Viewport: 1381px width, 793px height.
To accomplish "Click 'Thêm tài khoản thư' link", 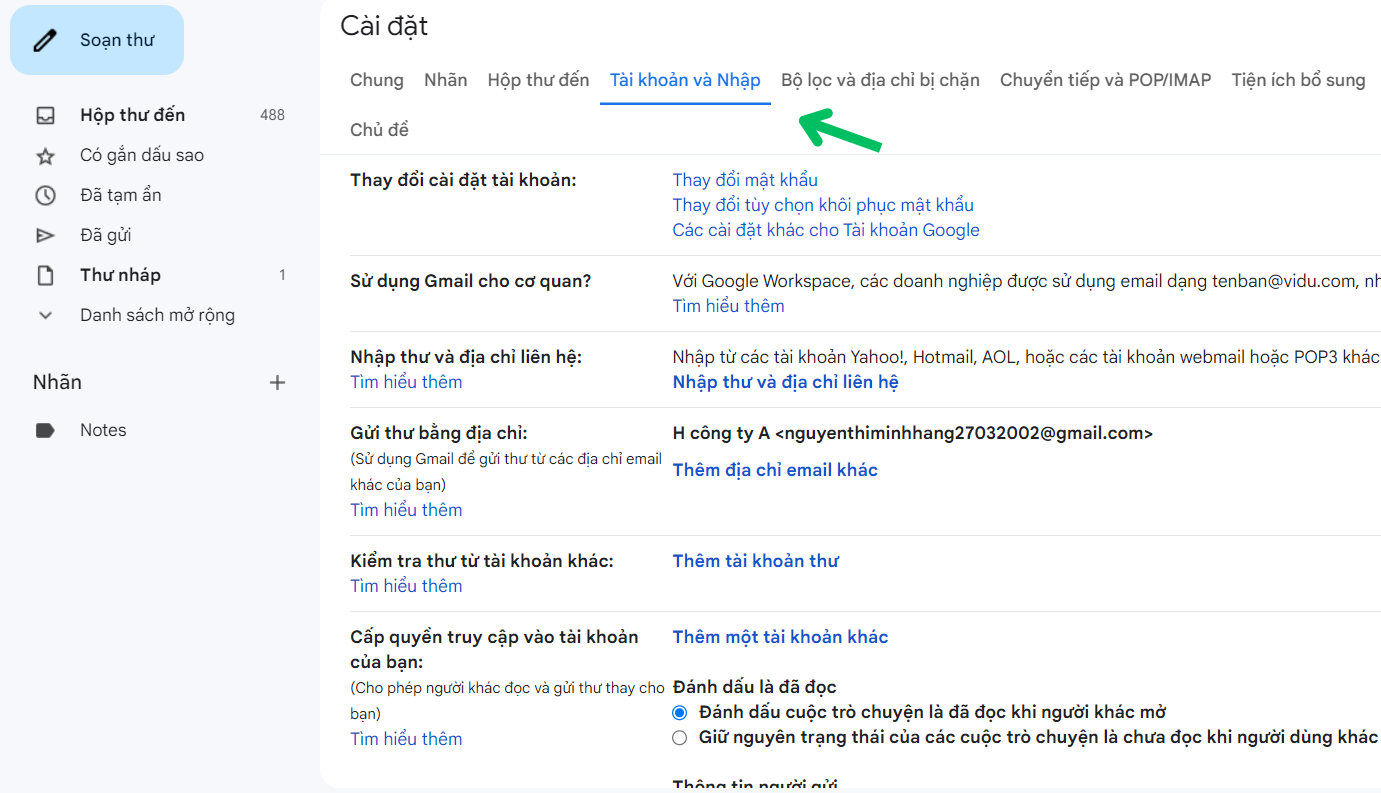I will [x=755, y=561].
